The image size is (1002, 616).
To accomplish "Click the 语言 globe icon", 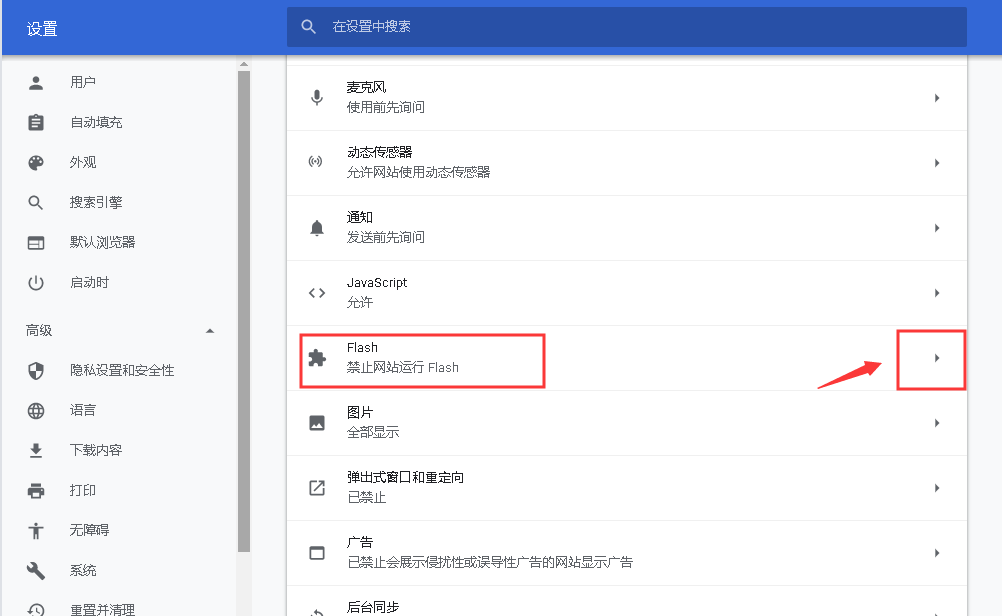I will [36, 410].
